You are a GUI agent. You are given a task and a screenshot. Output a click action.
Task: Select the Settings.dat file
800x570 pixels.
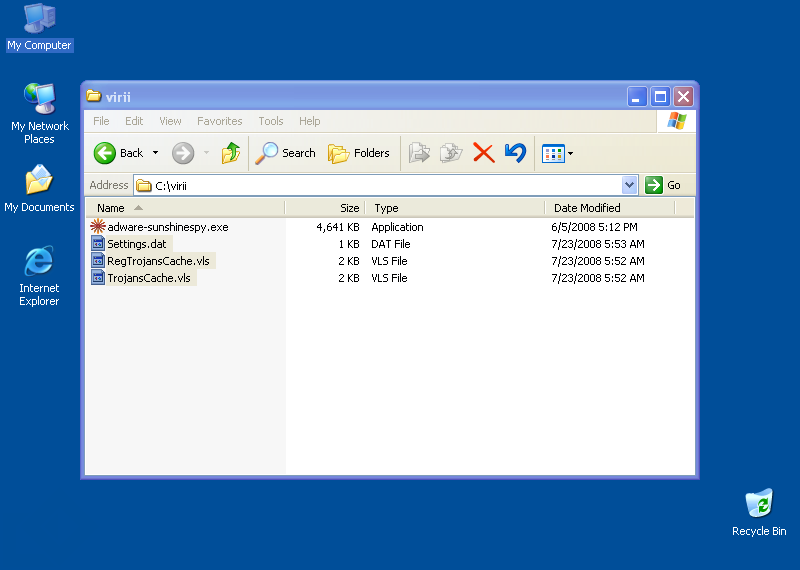[x=137, y=244]
